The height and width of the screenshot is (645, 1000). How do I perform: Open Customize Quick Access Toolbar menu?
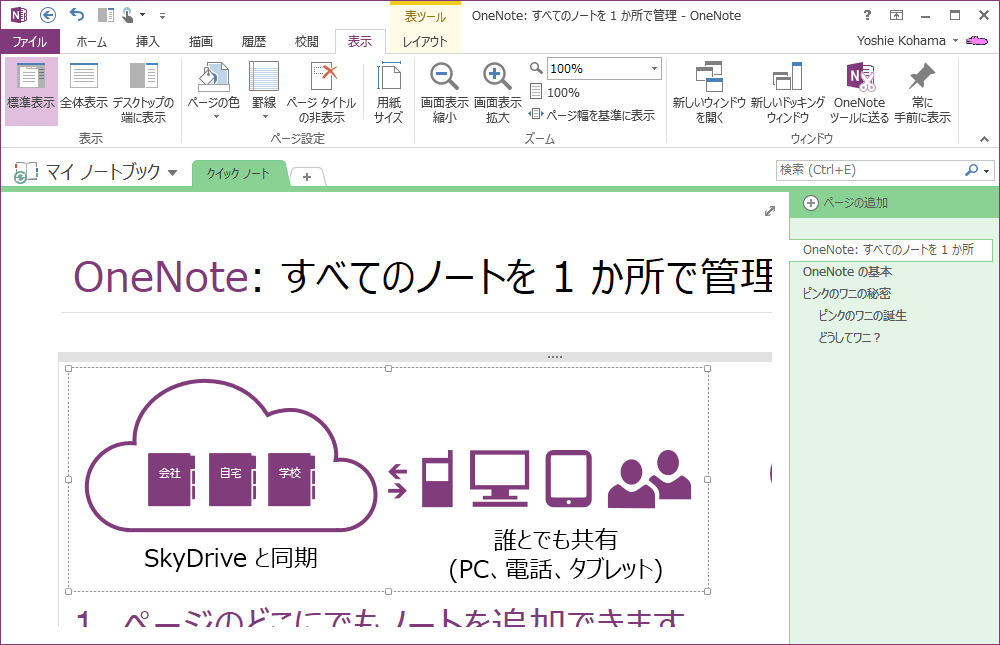coord(163,15)
